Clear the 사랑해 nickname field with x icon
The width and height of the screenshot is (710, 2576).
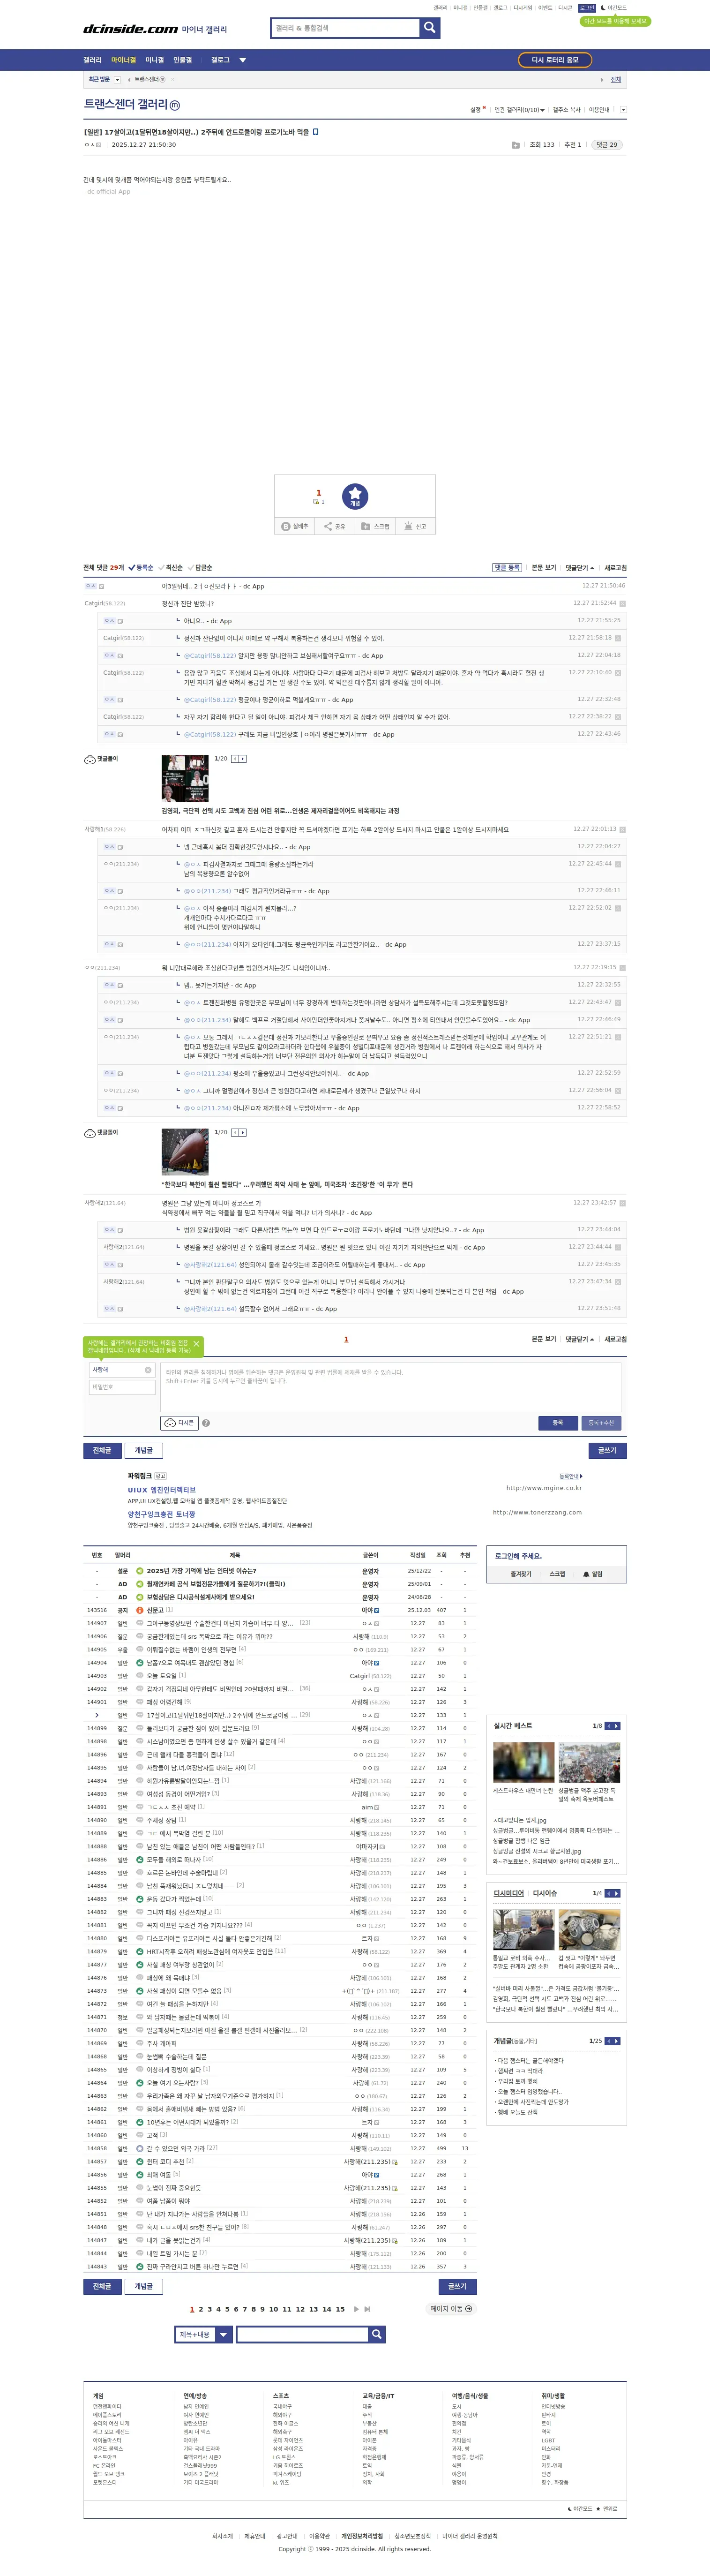(x=148, y=1370)
